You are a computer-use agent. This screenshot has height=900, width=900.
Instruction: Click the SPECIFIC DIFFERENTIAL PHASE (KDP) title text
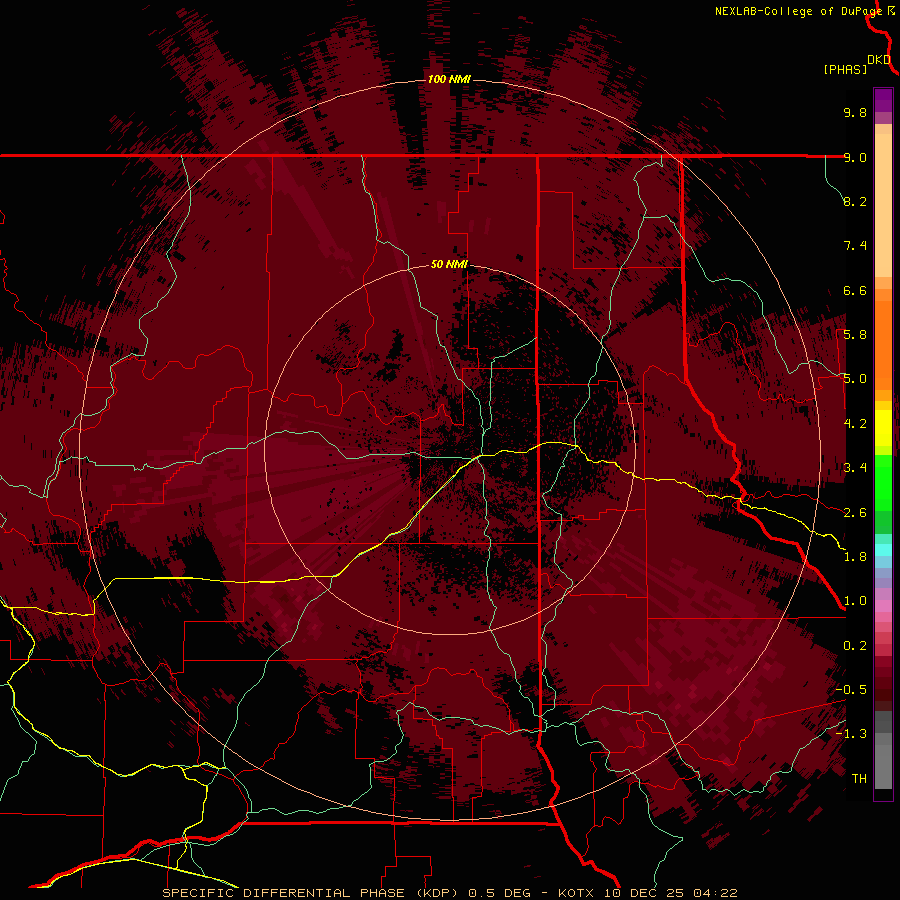pyautogui.click(x=311, y=893)
